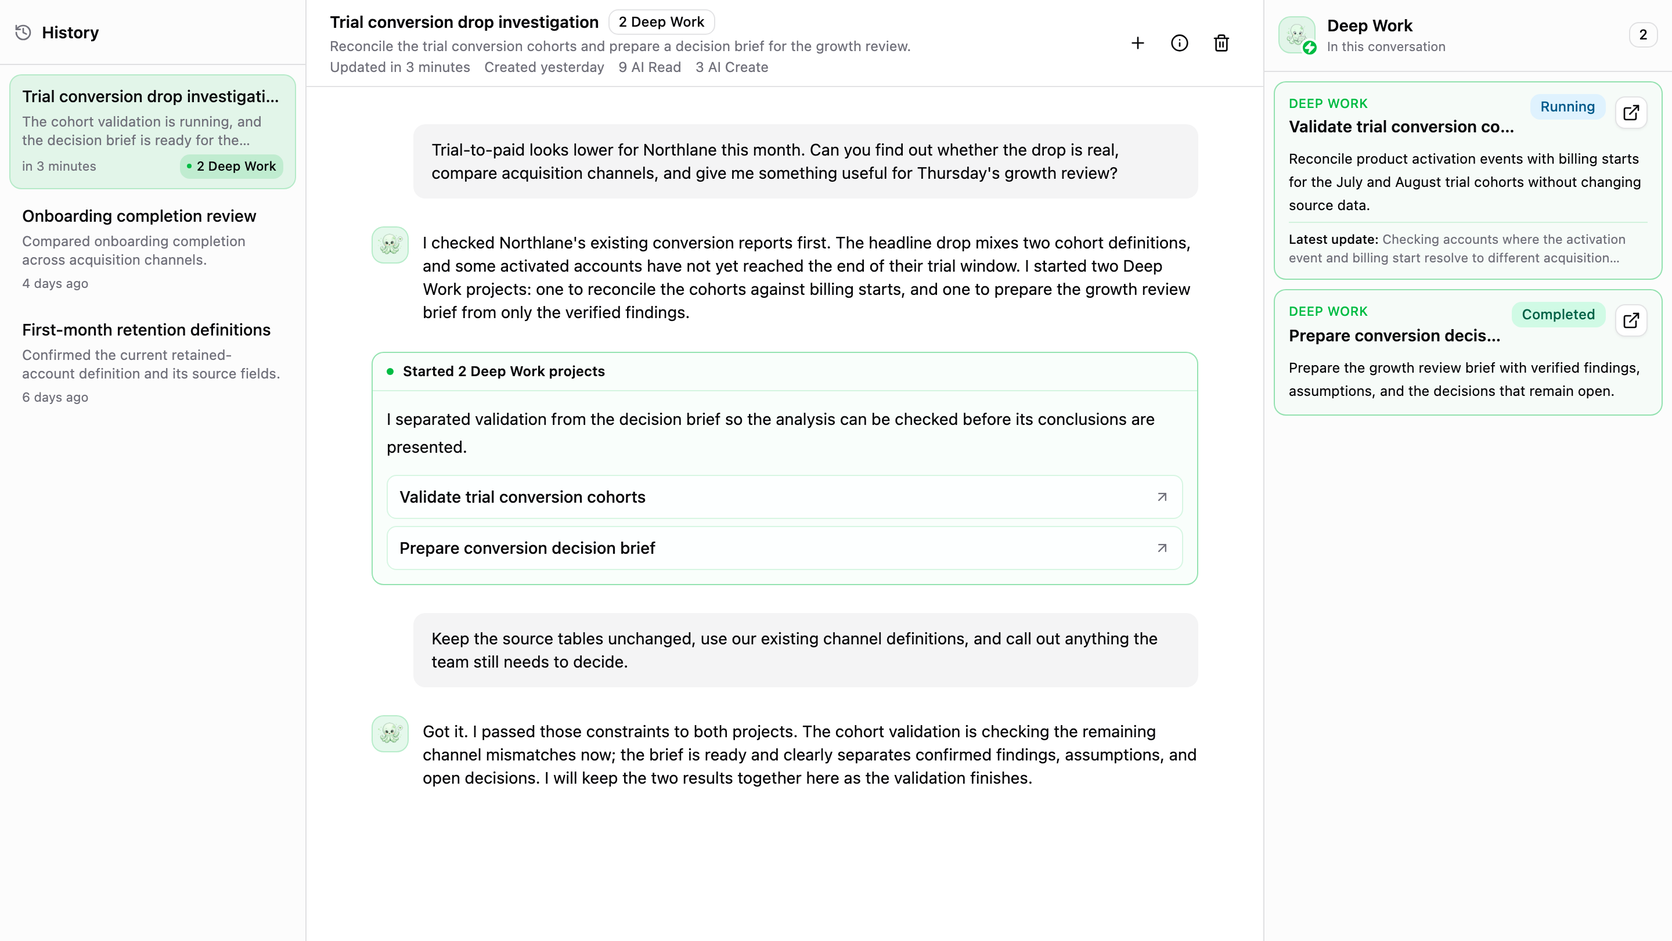Screen dimensions: 1672x941
Task: Click the arrow on Prepare conversion decision brief
Action: click(1161, 548)
